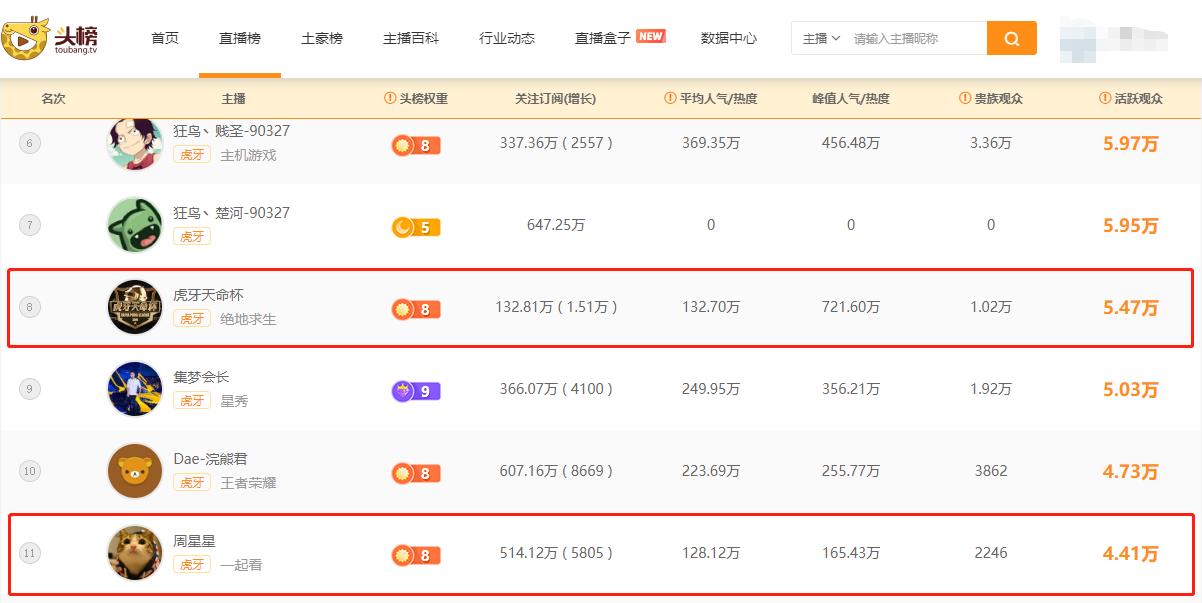Open the 数据中心 page

pyautogui.click(x=725, y=38)
